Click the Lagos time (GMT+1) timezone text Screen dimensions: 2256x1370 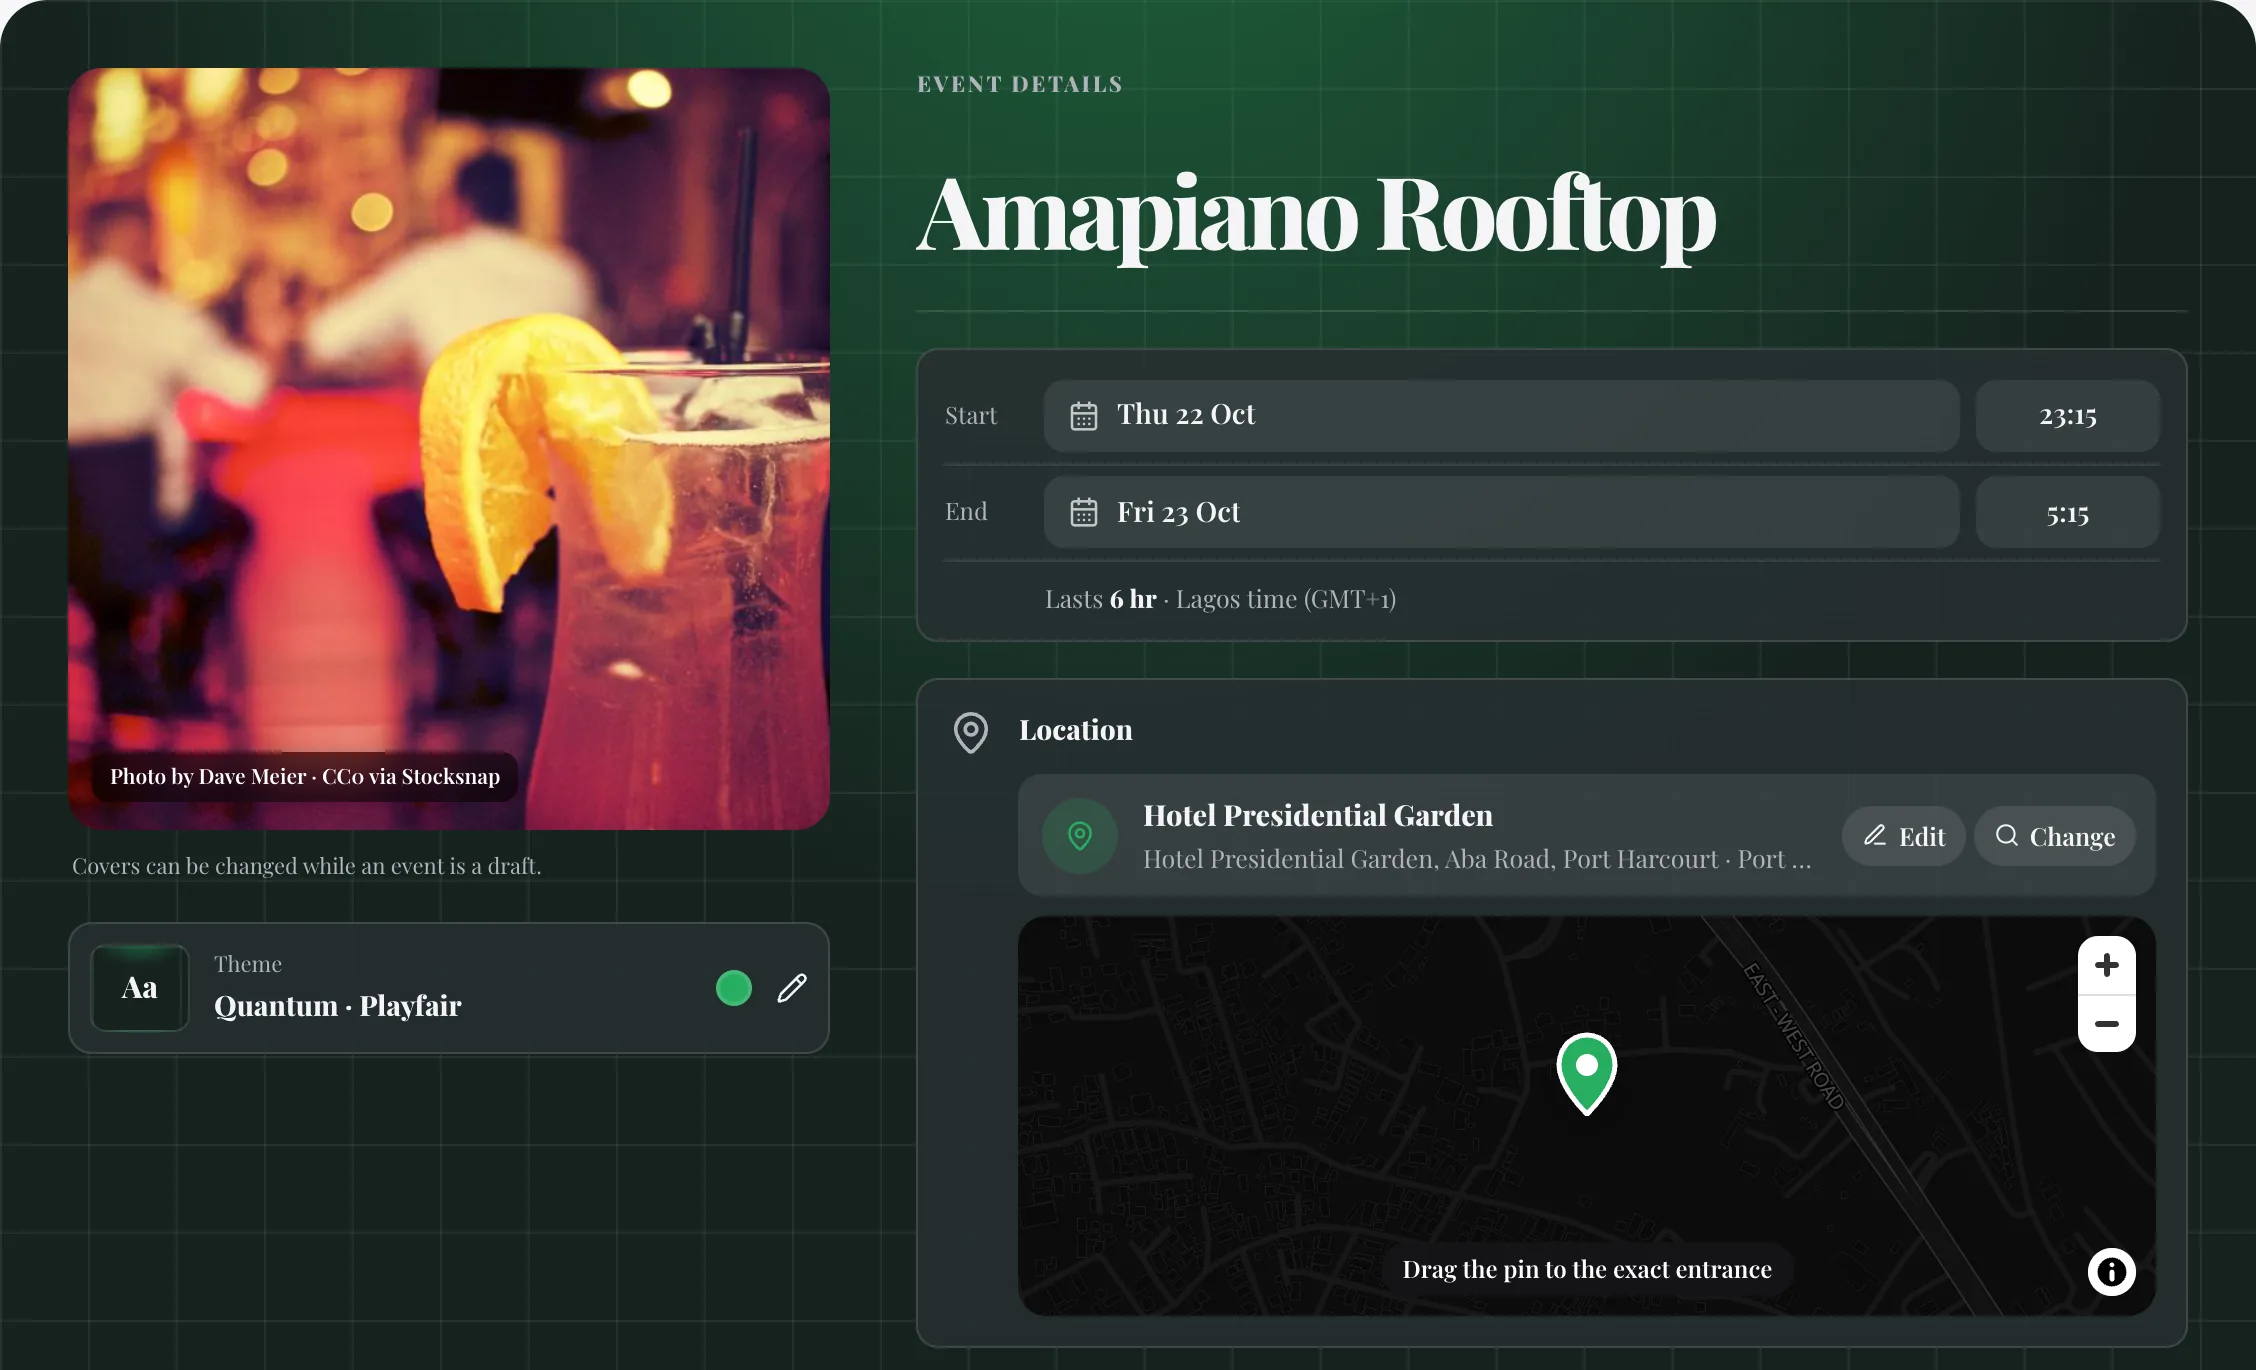point(1286,599)
